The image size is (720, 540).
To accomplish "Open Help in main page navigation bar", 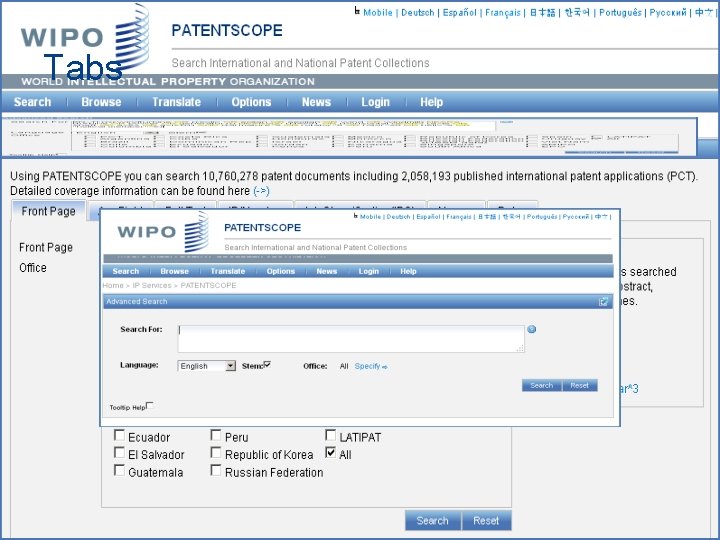I will (432, 102).
